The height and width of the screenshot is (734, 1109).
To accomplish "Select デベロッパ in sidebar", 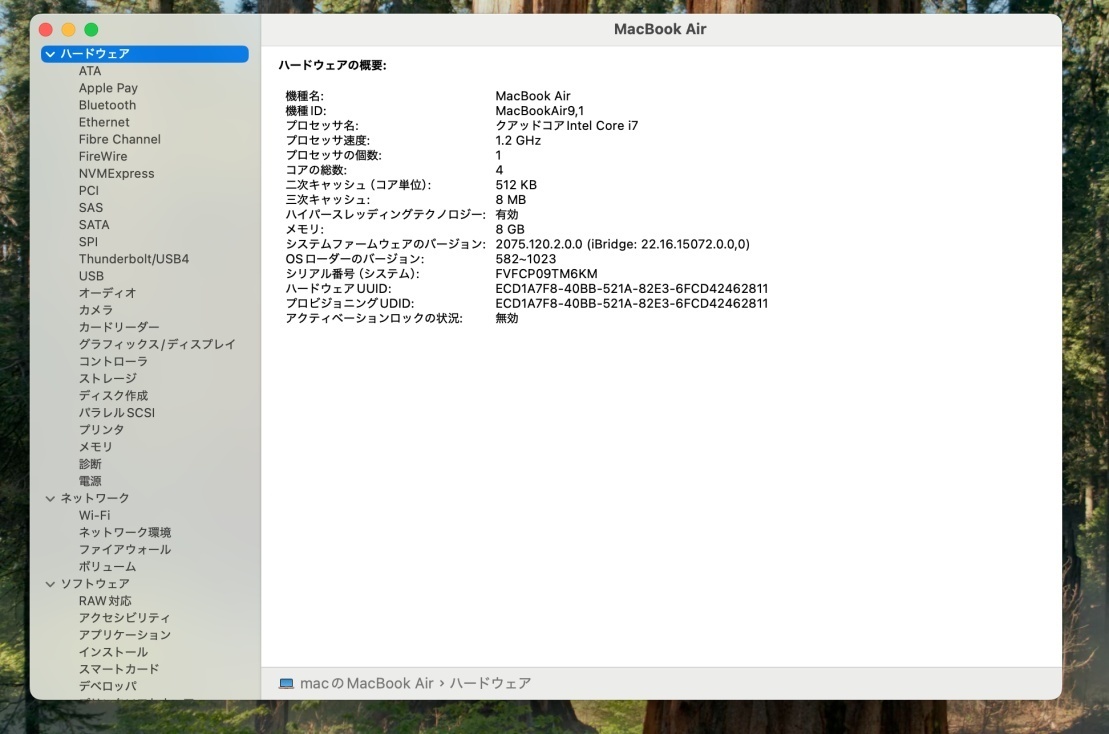I will click(108, 686).
